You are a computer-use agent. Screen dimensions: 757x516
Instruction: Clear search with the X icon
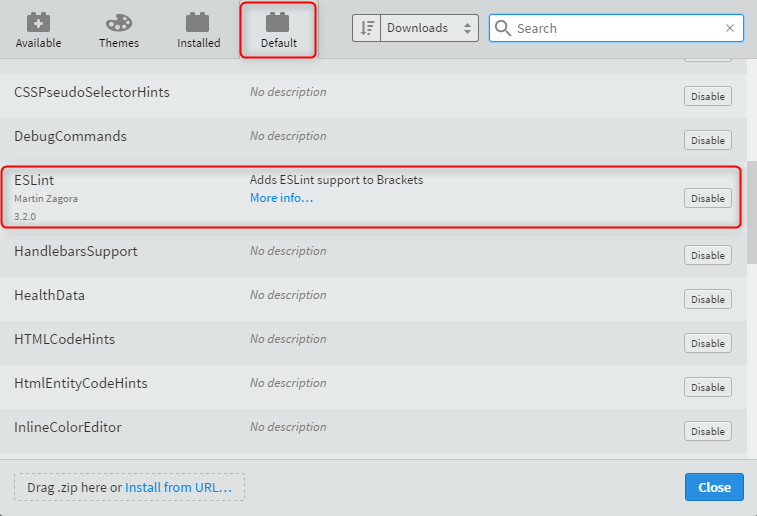click(729, 28)
